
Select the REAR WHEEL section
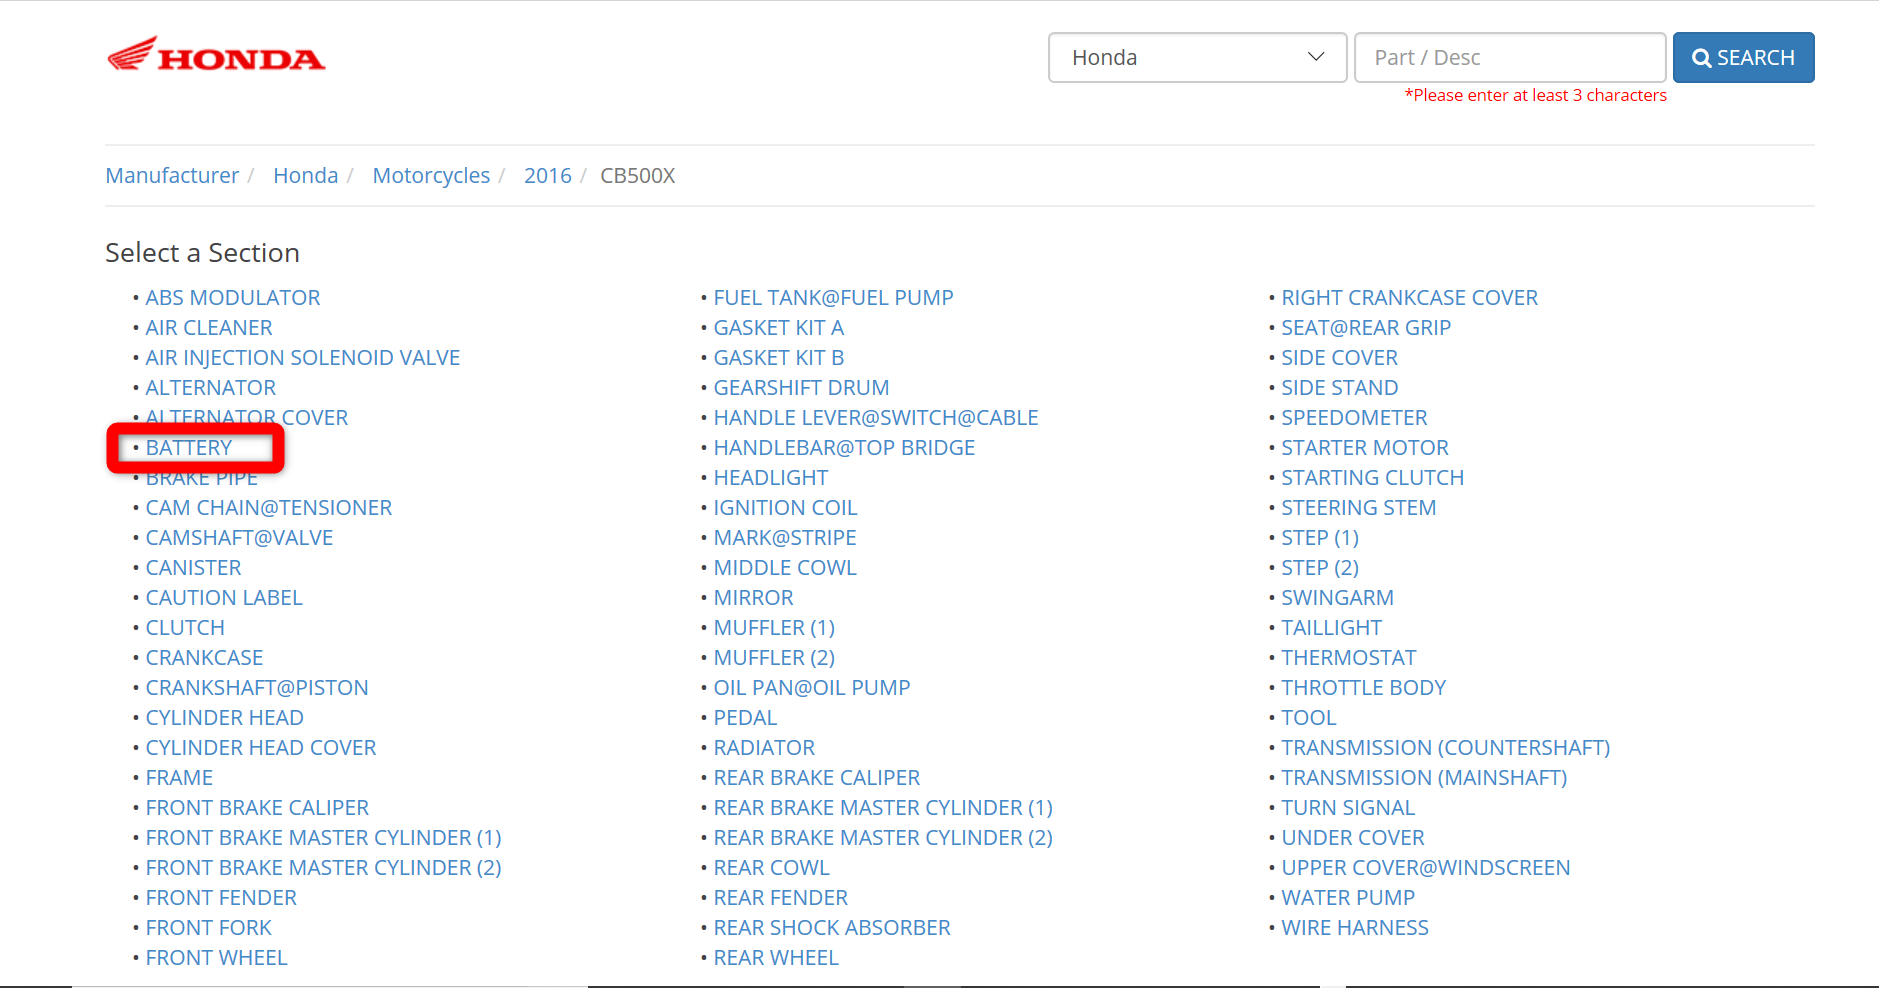point(777,958)
